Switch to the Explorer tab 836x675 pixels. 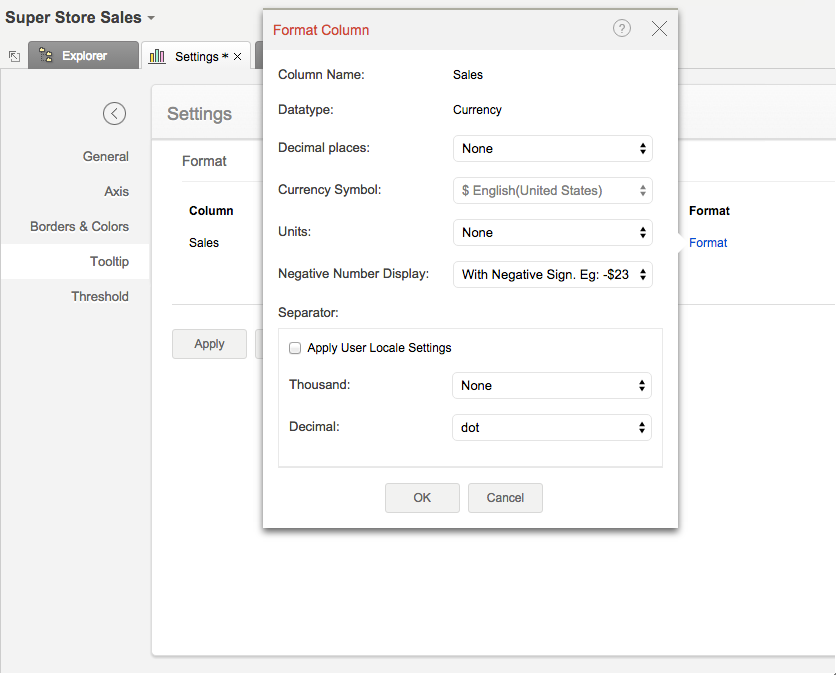pyautogui.click(x=84, y=56)
